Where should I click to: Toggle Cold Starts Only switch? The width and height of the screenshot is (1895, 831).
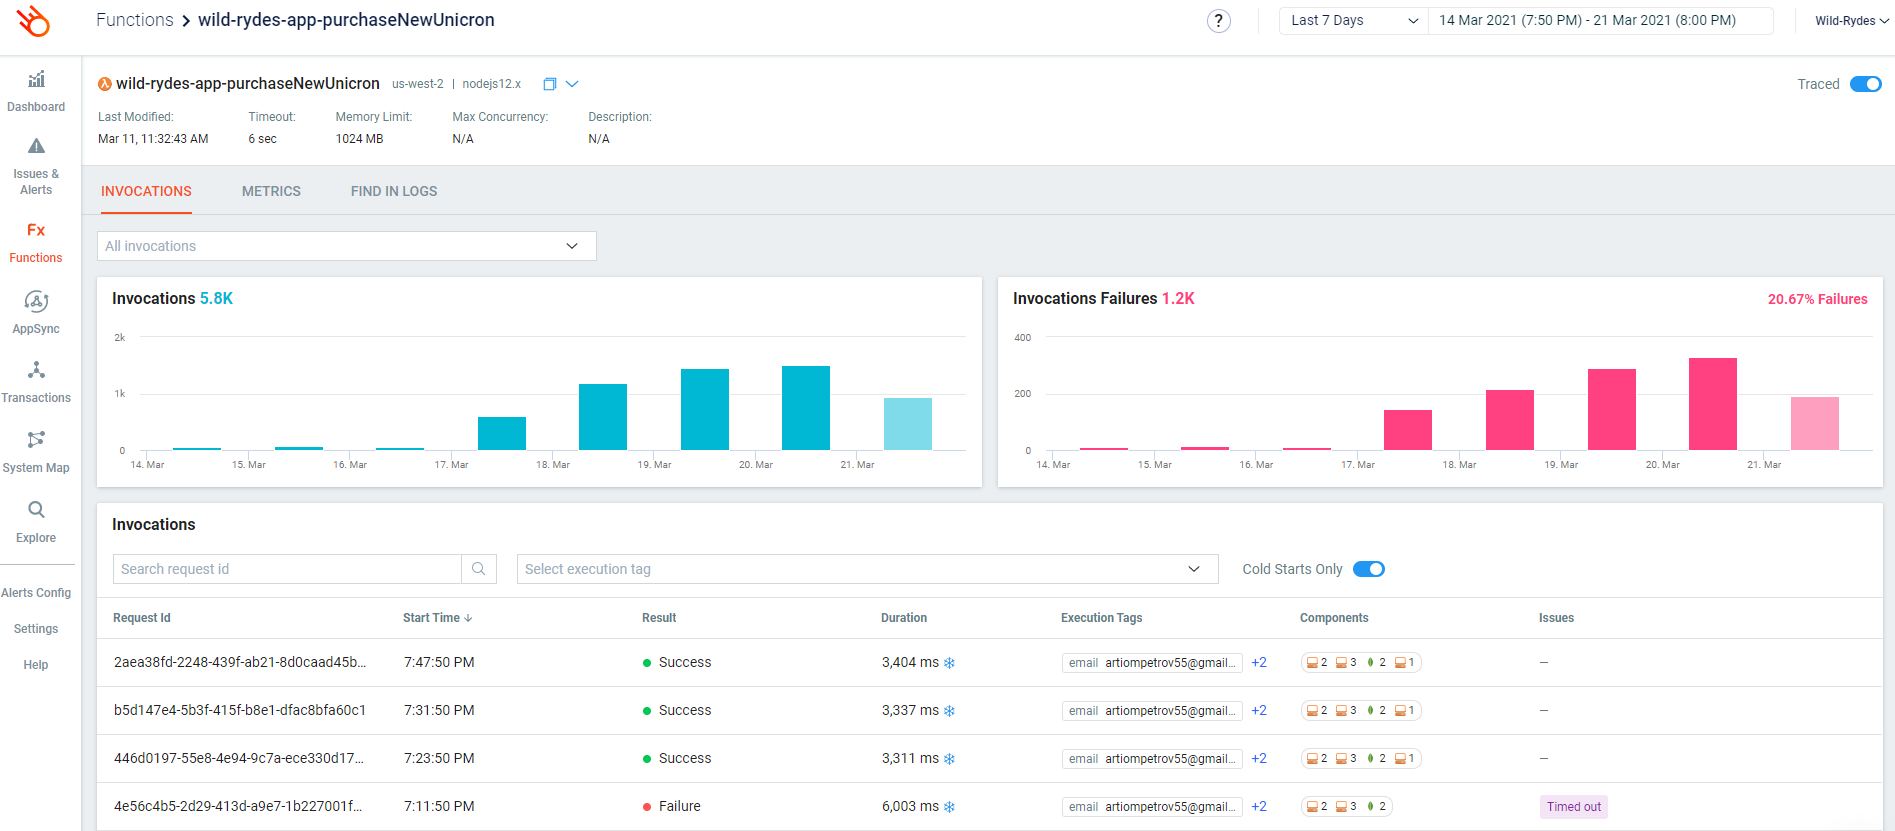1368,569
